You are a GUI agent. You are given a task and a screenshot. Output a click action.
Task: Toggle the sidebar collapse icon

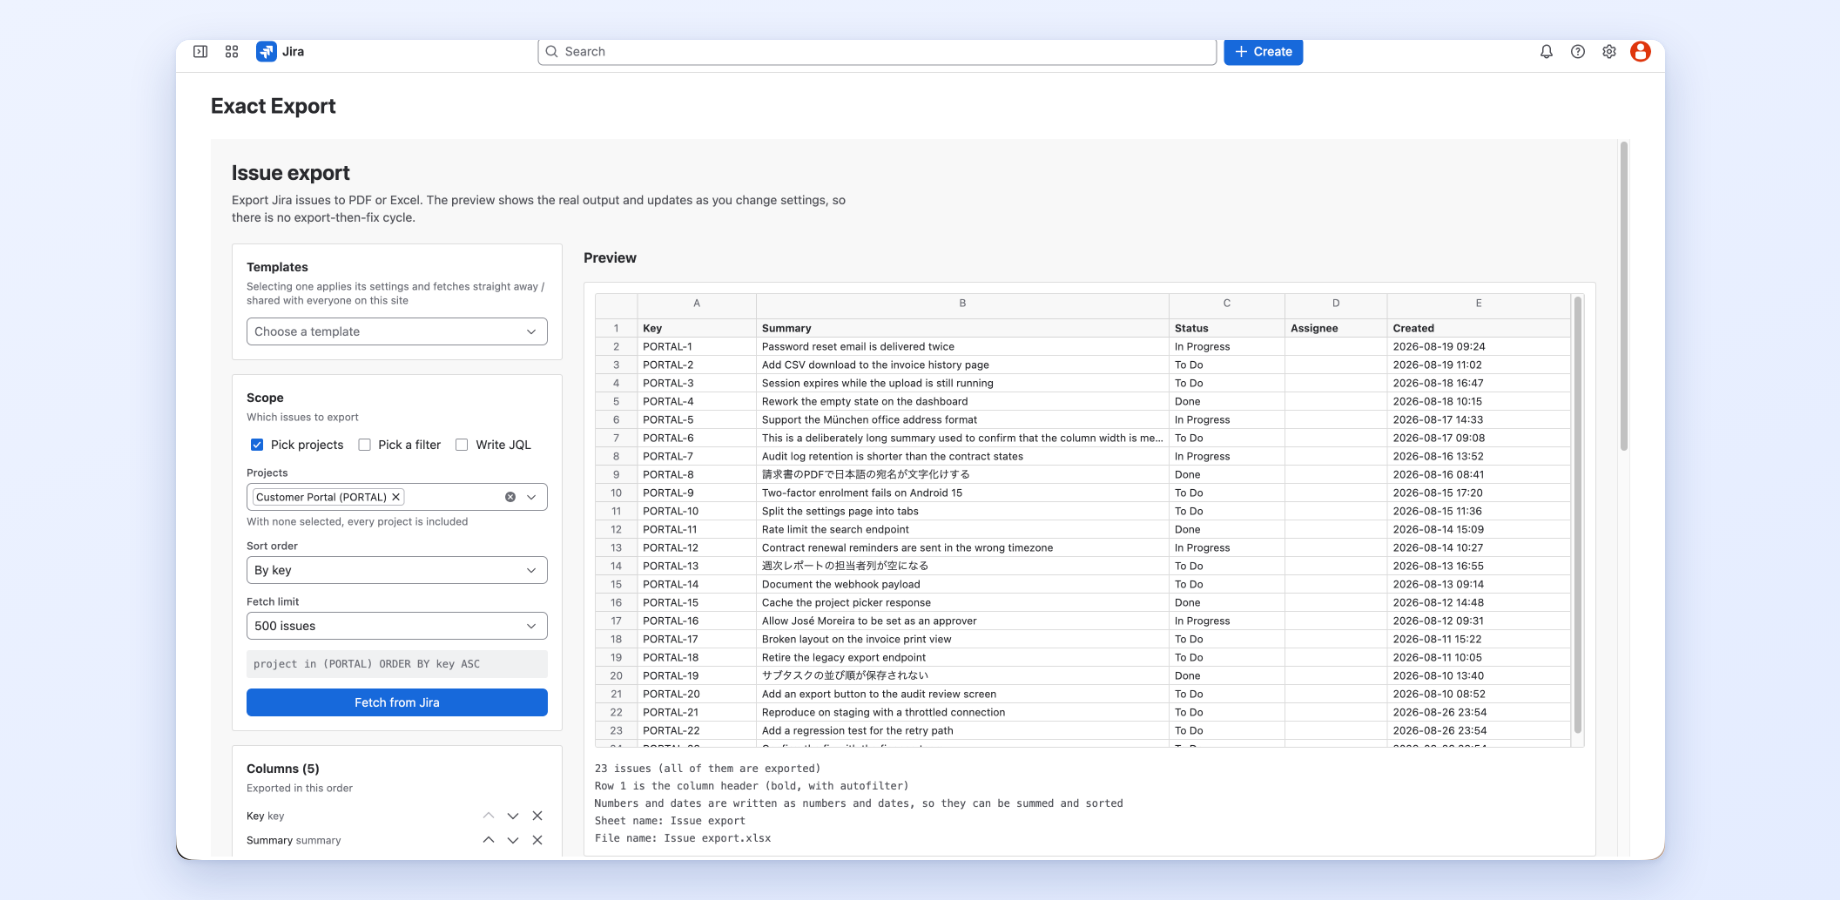(200, 51)
